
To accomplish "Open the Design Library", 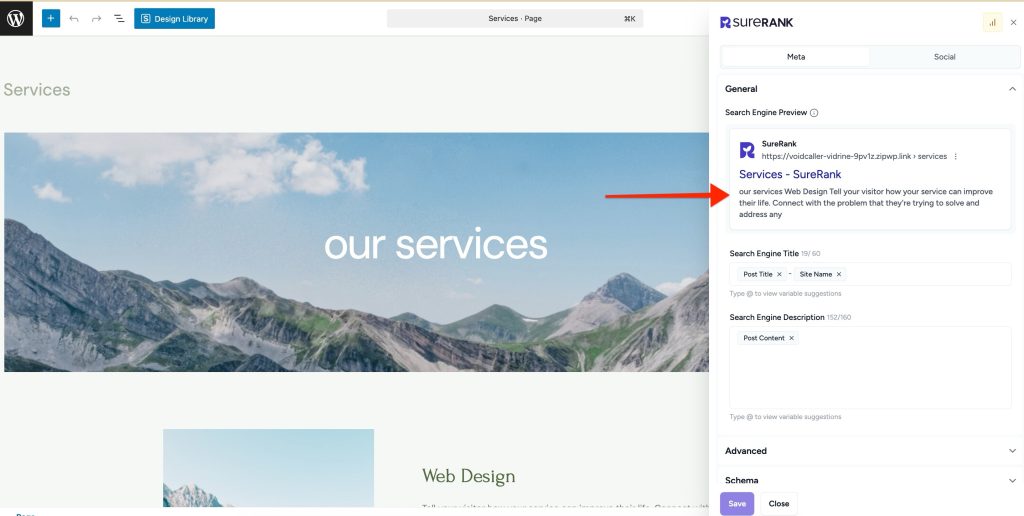I will click(174, 18).
